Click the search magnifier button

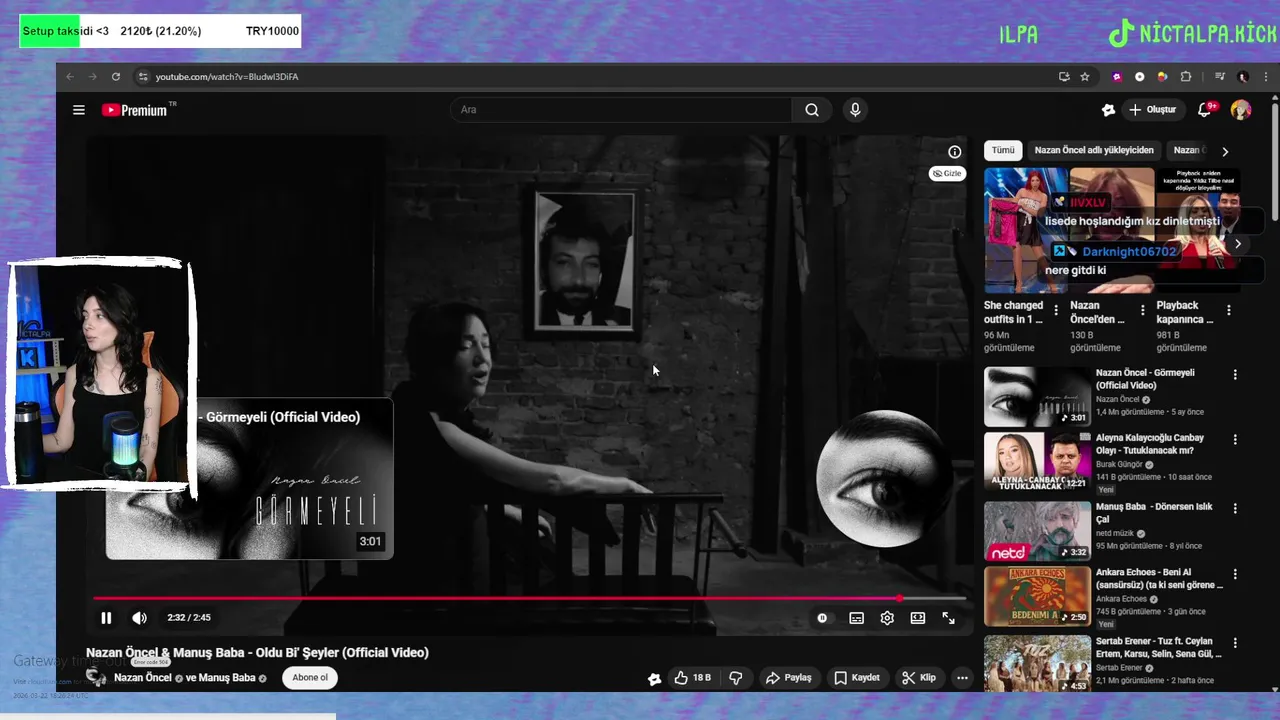point(812,110)
